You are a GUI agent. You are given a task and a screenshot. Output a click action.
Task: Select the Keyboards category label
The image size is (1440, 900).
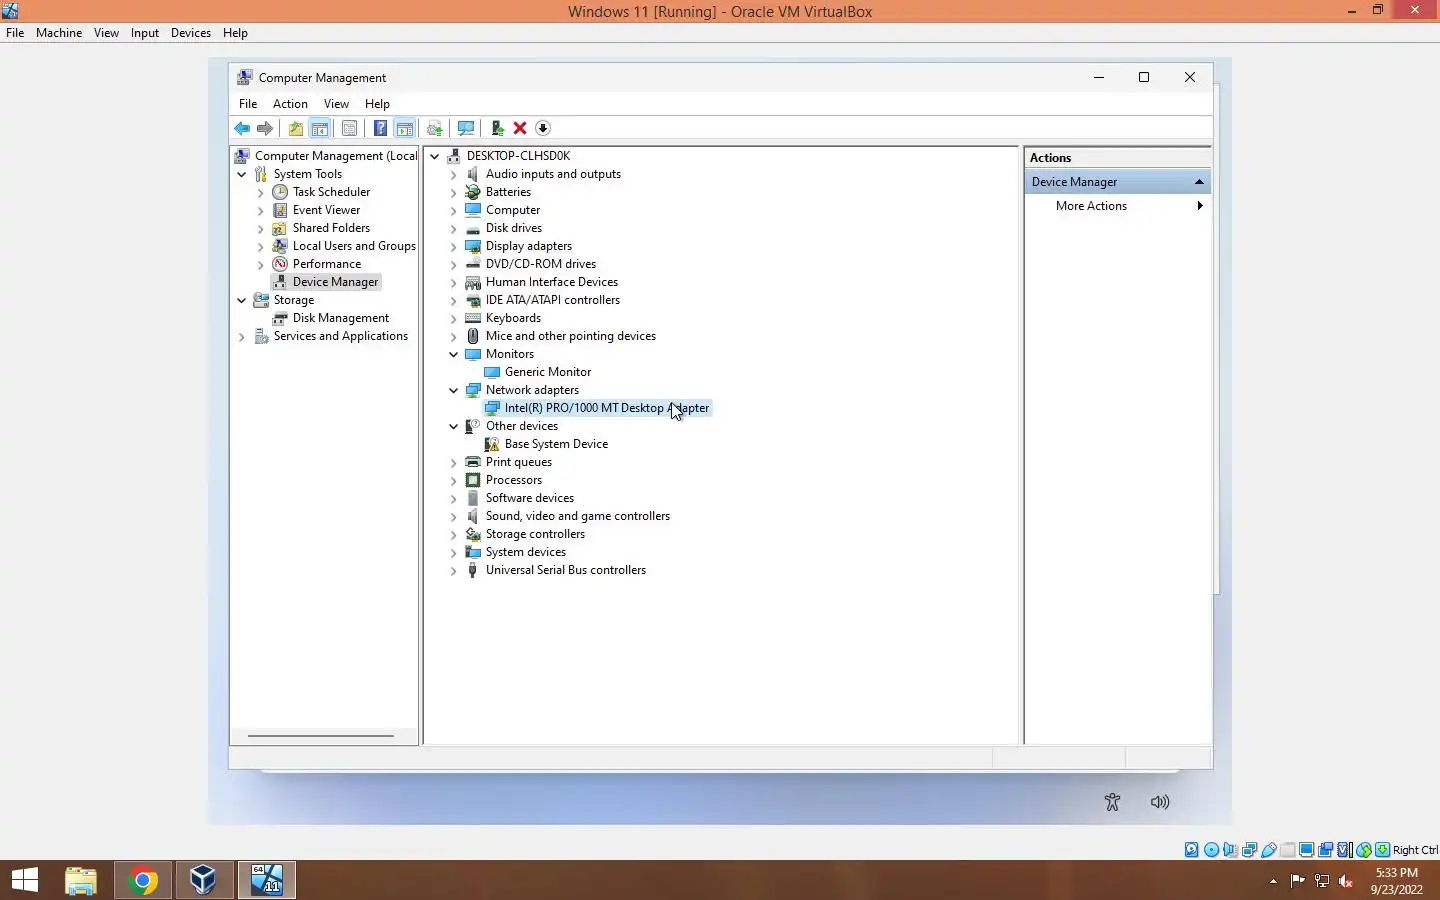pyautogui.click(x=513, y=318)
